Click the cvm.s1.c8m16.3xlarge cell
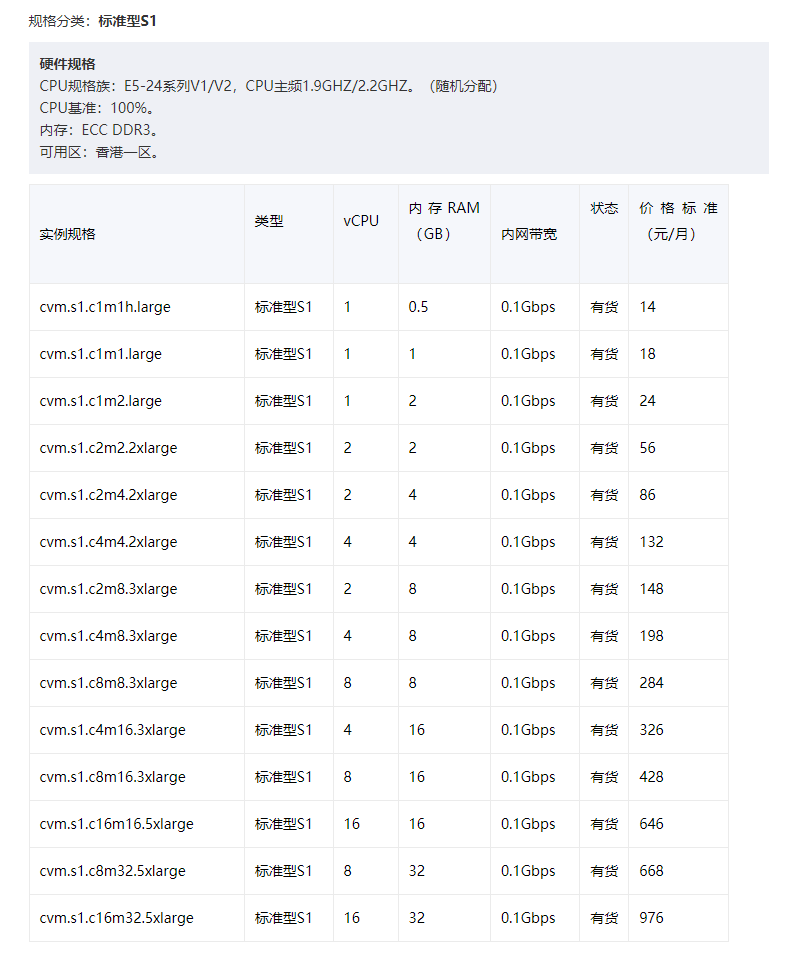Screen dimensions: 795x977 click(x=112, y=778)
